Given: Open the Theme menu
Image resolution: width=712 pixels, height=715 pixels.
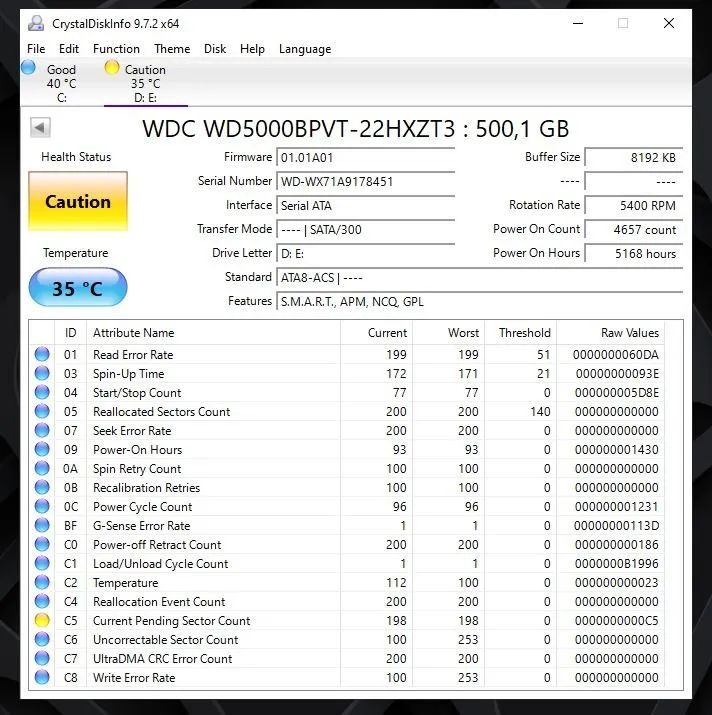Looking at the screenshot, I should coord(172,49).
